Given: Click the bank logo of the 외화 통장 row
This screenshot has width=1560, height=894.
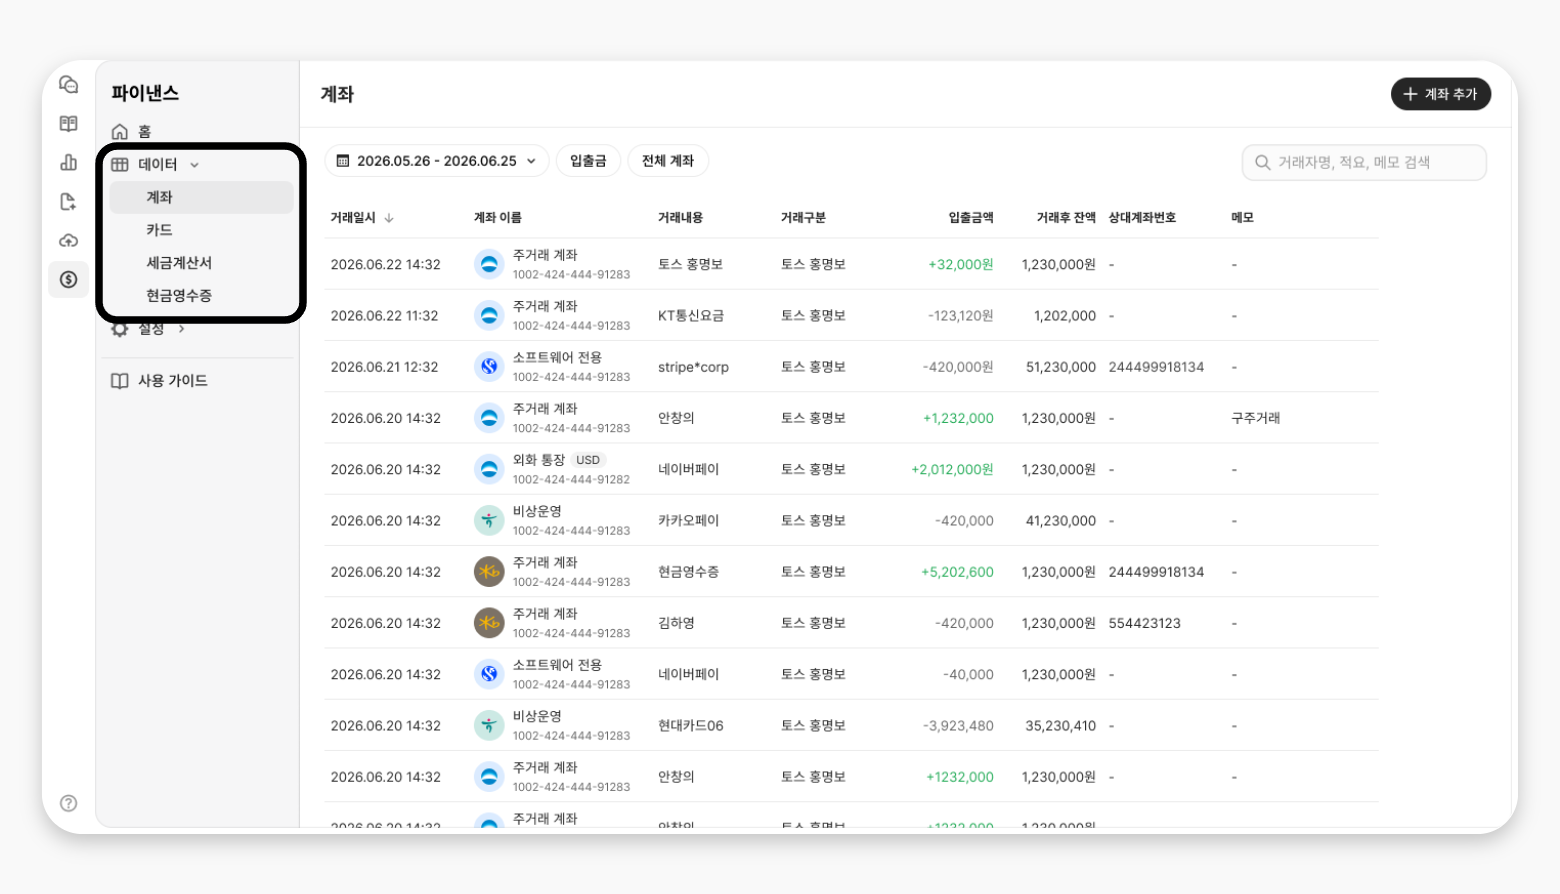Looking at the screenshot, I should pyautogui.click(x=489, y=469).
